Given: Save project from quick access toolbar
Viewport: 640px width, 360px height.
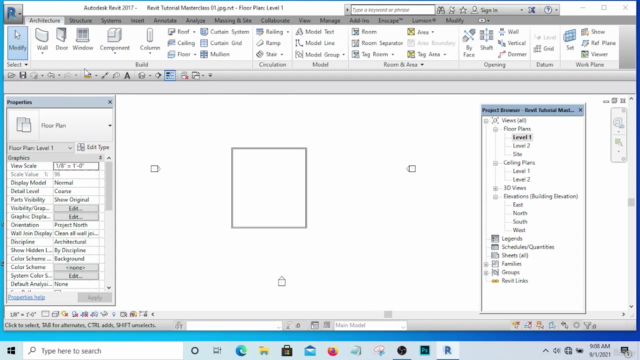Looking at the screenshot, I should 23,76.
